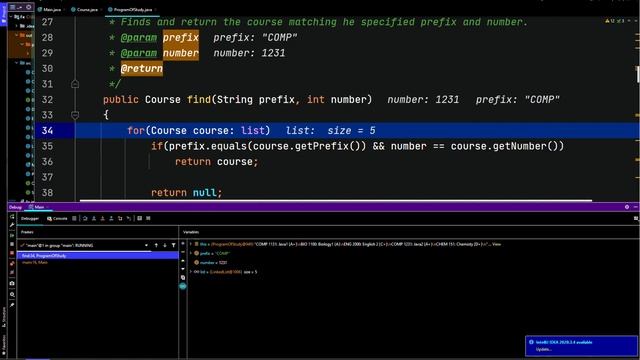Click line 36 return course statement
640x360 pixels.
click(x=217, y=162)
